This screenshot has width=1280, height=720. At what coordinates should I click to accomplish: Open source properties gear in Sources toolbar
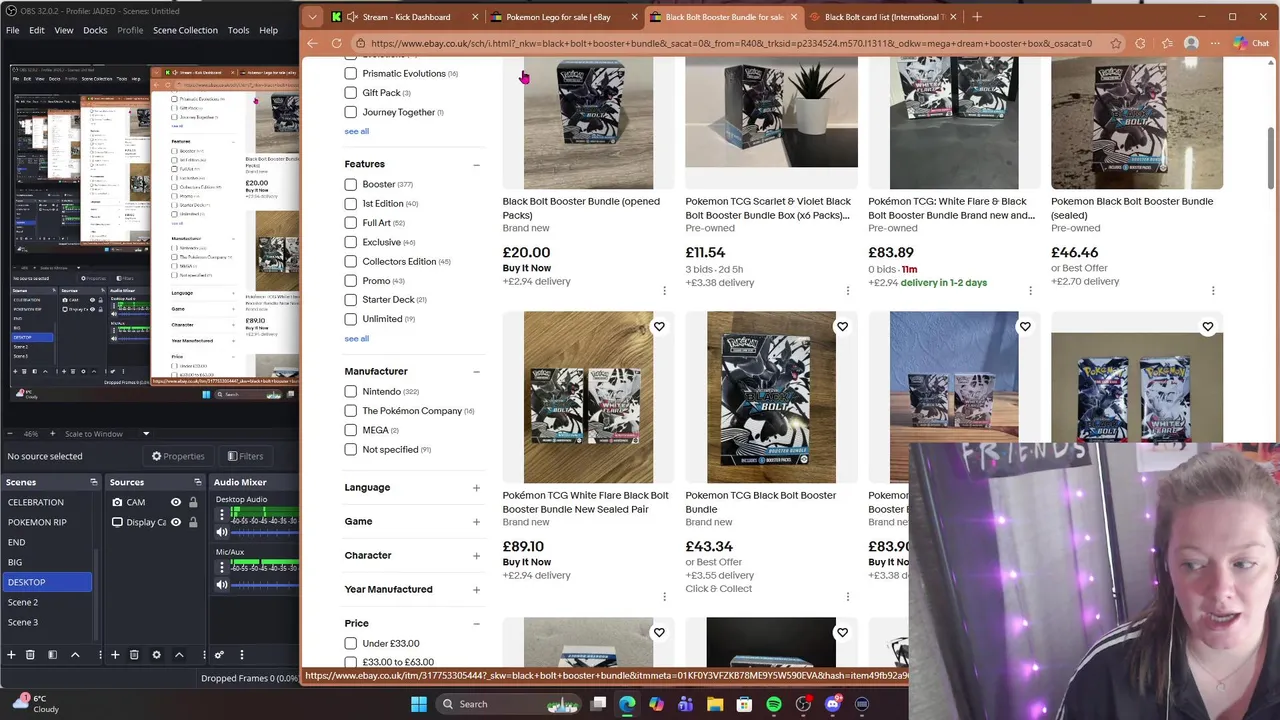click(156, 655)
